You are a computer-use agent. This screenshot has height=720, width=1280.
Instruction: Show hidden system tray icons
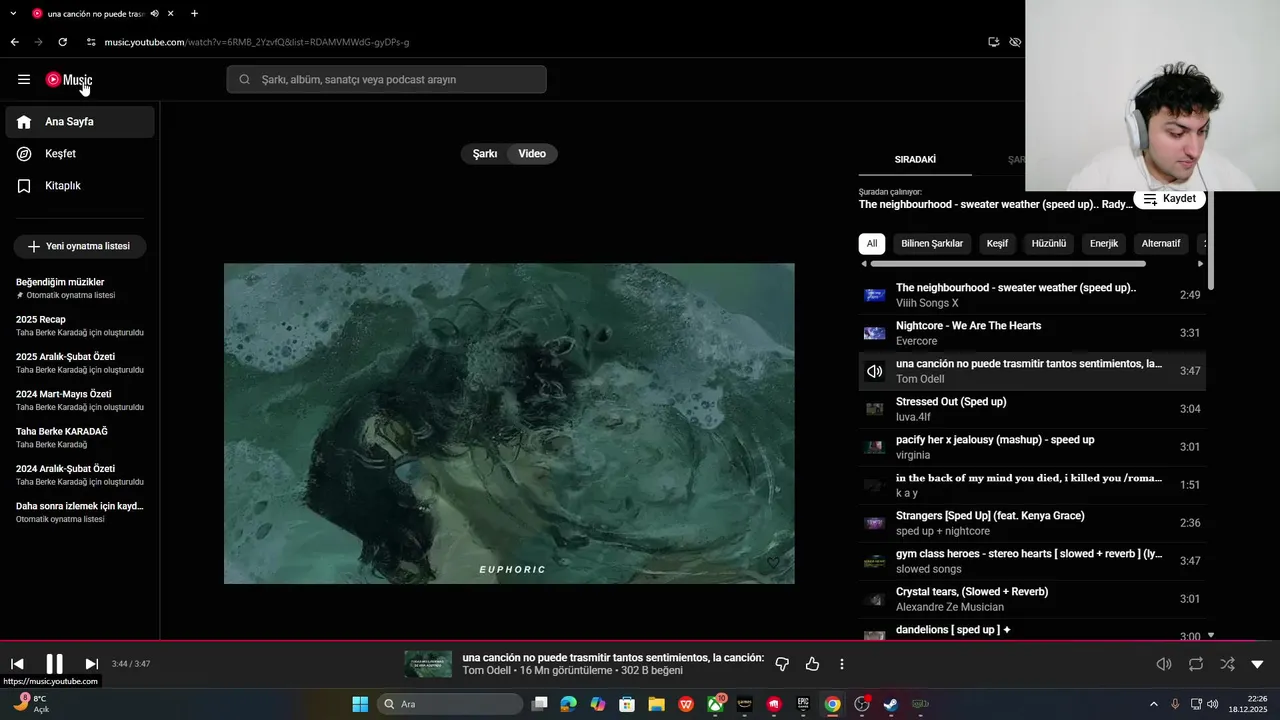1153,704
